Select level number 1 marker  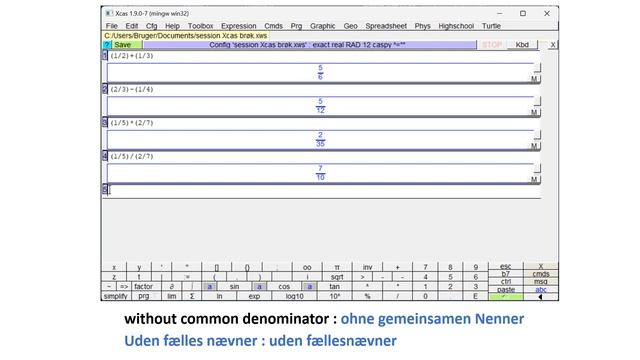[105, 56]
